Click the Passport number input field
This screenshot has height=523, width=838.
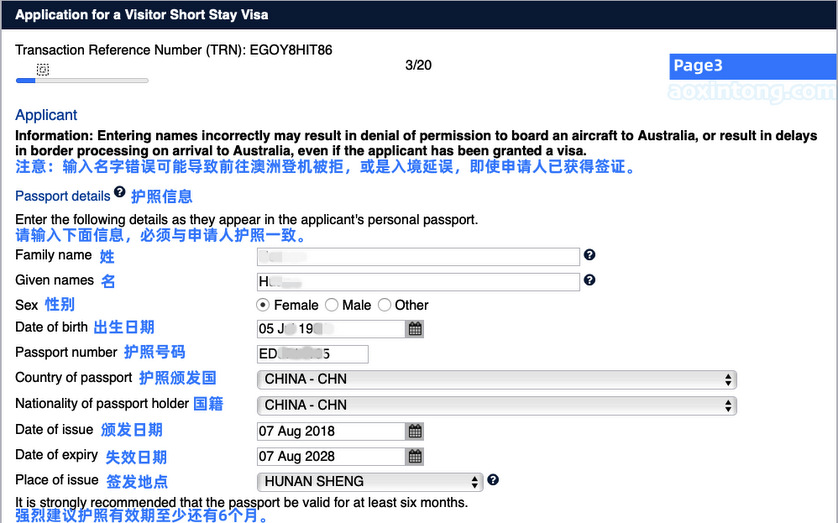(x=313, y=354)
